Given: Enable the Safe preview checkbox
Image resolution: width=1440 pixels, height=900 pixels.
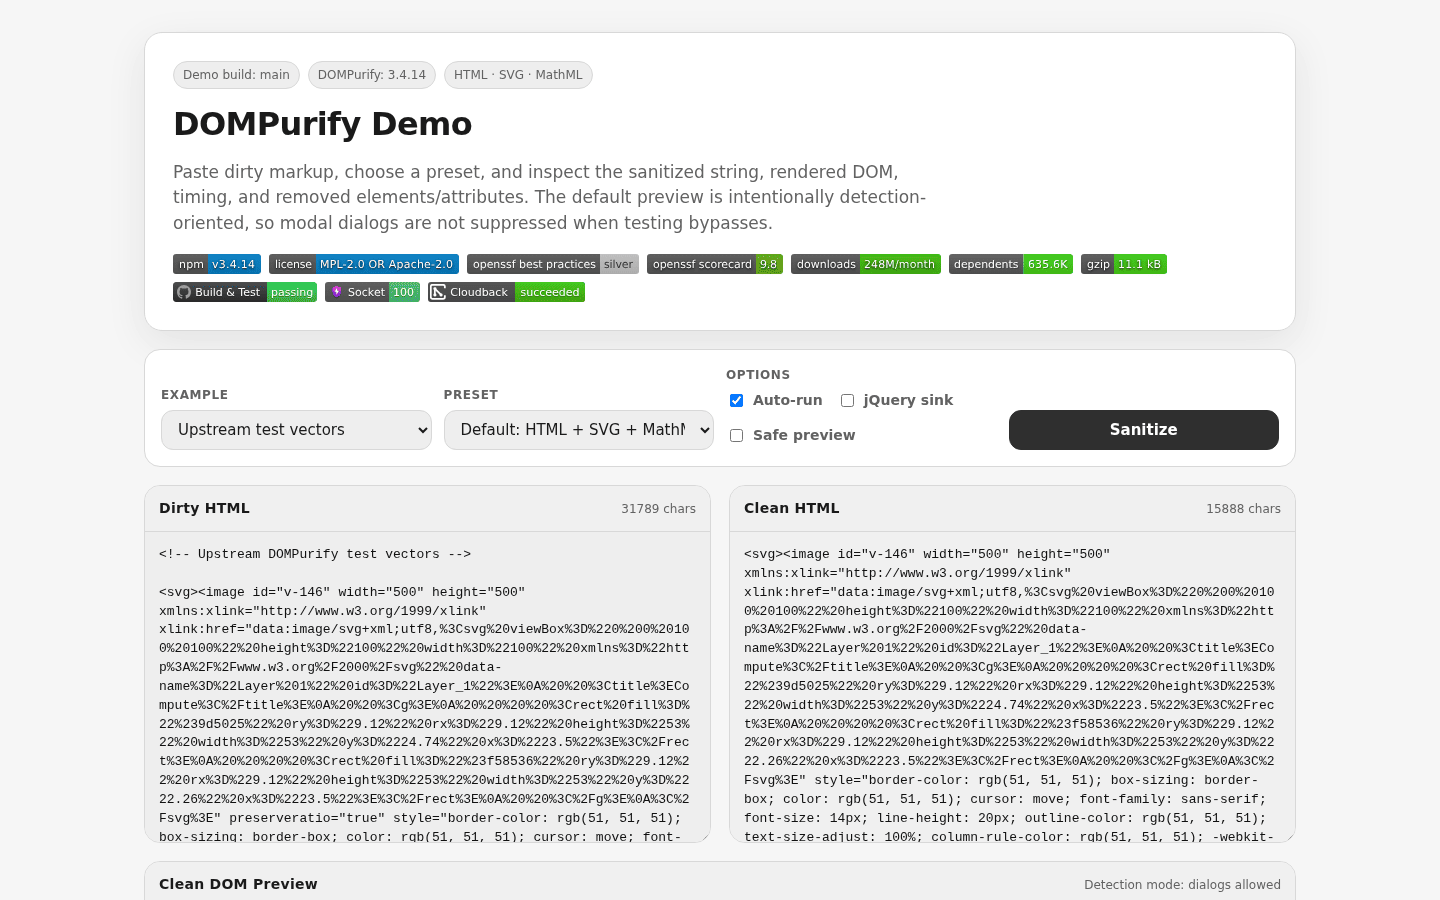Looking at the screenshot, I should click(736, 435).
